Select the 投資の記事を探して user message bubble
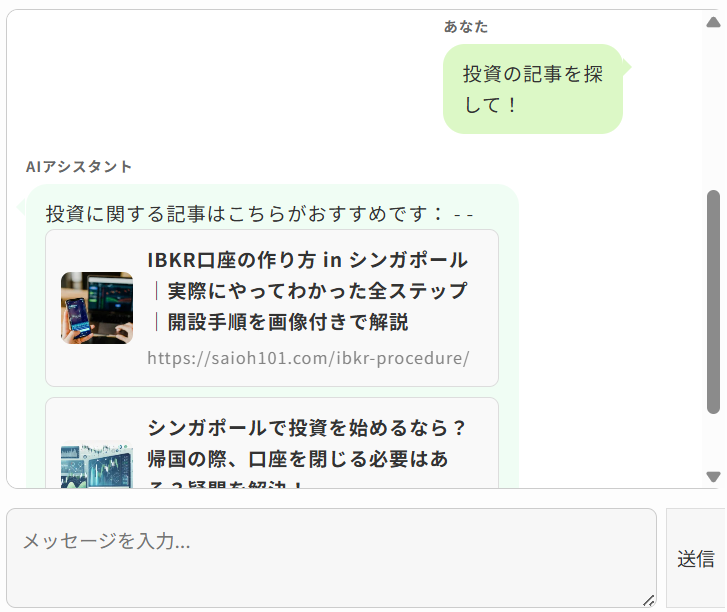Image resolution: width=727 pixels, height=612 pixels. 533,89
